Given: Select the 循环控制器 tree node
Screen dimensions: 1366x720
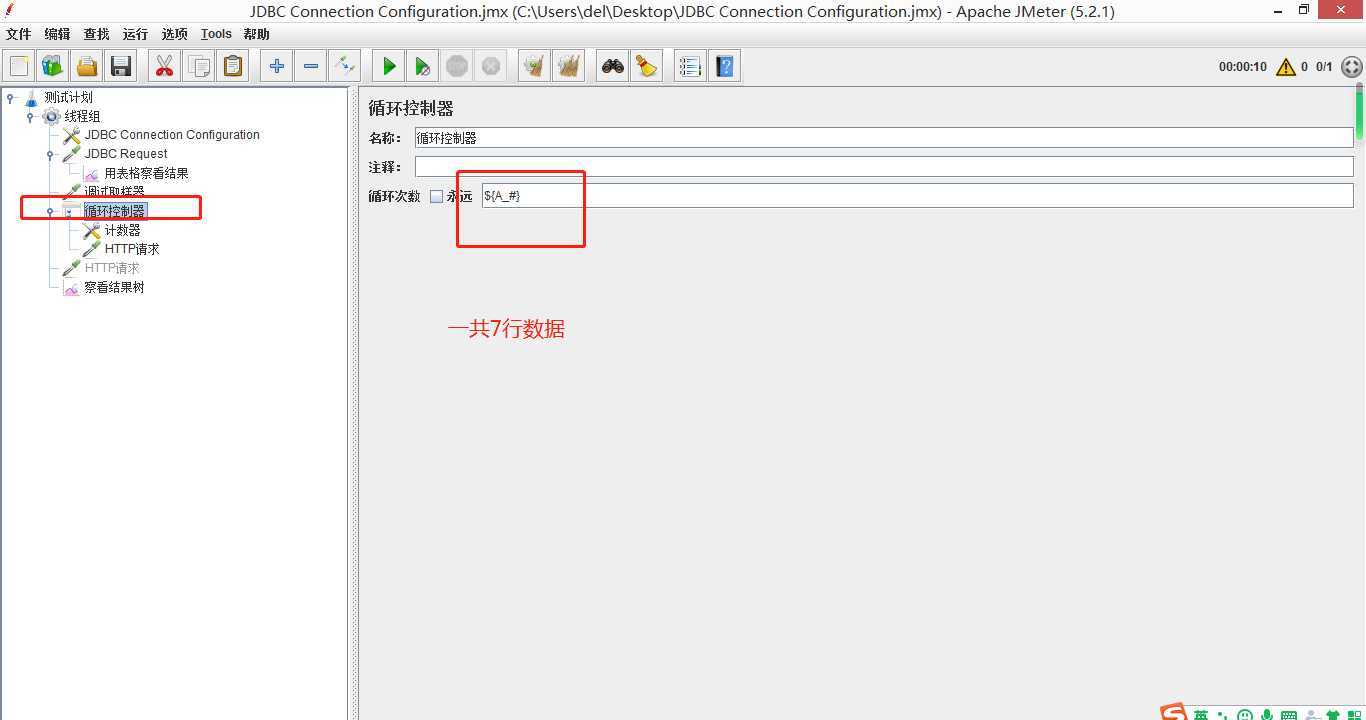Looking at the screenshot, I should pyautogui.click(x=115, y=211).
